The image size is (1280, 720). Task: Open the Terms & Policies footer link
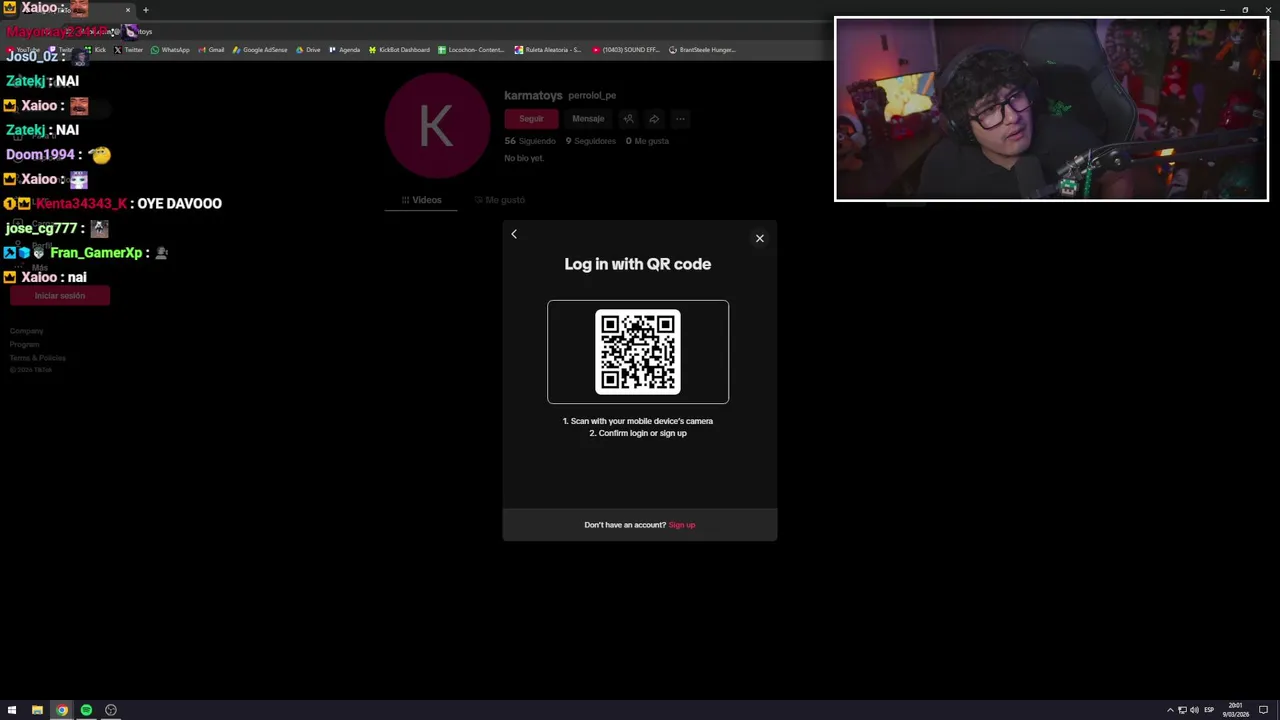[38, 358]
